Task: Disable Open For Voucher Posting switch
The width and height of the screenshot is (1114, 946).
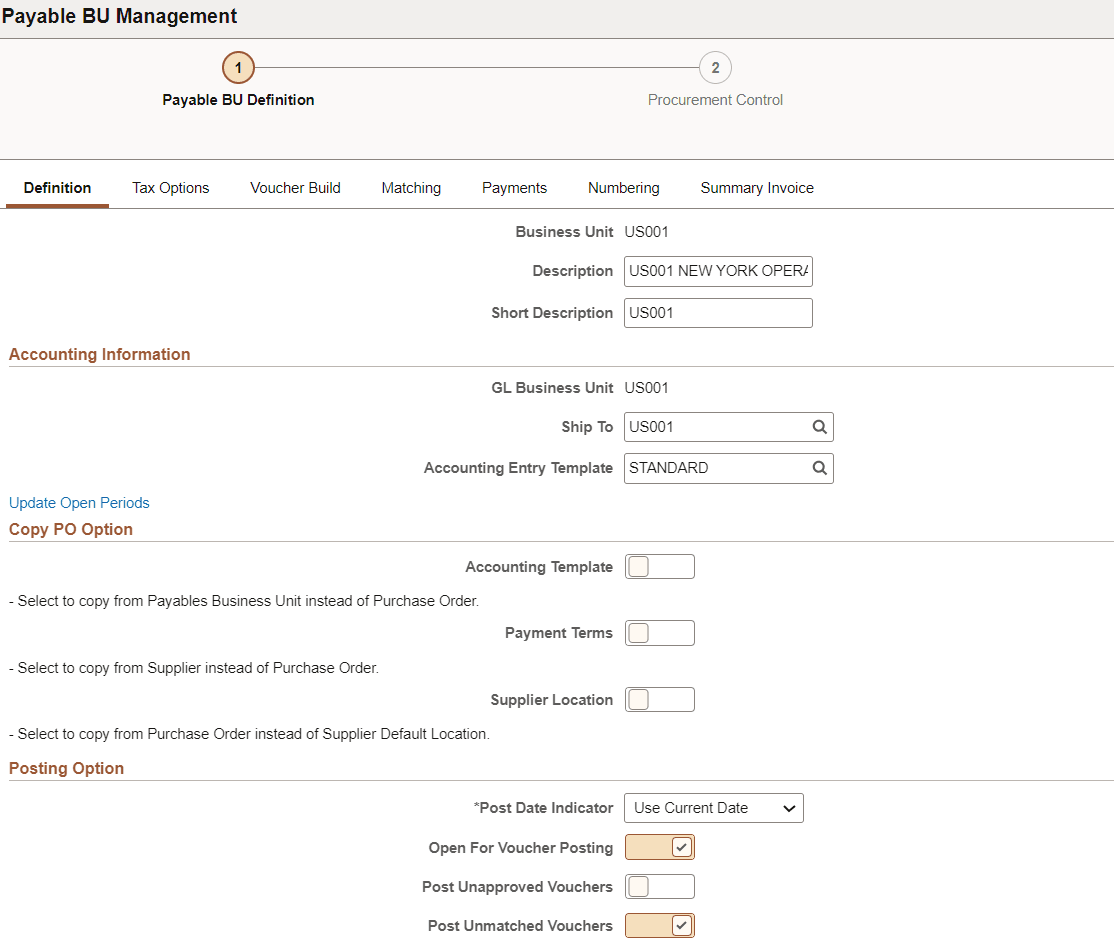Action: [x=659, y=847]
